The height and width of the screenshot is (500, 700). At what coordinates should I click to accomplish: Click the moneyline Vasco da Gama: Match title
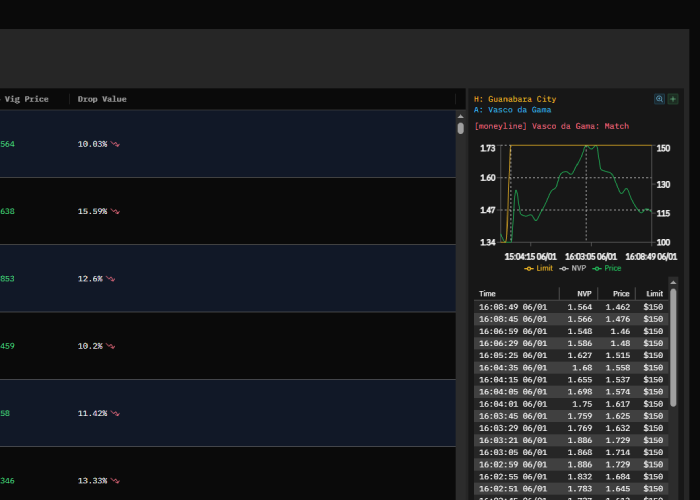click(551, 126)
